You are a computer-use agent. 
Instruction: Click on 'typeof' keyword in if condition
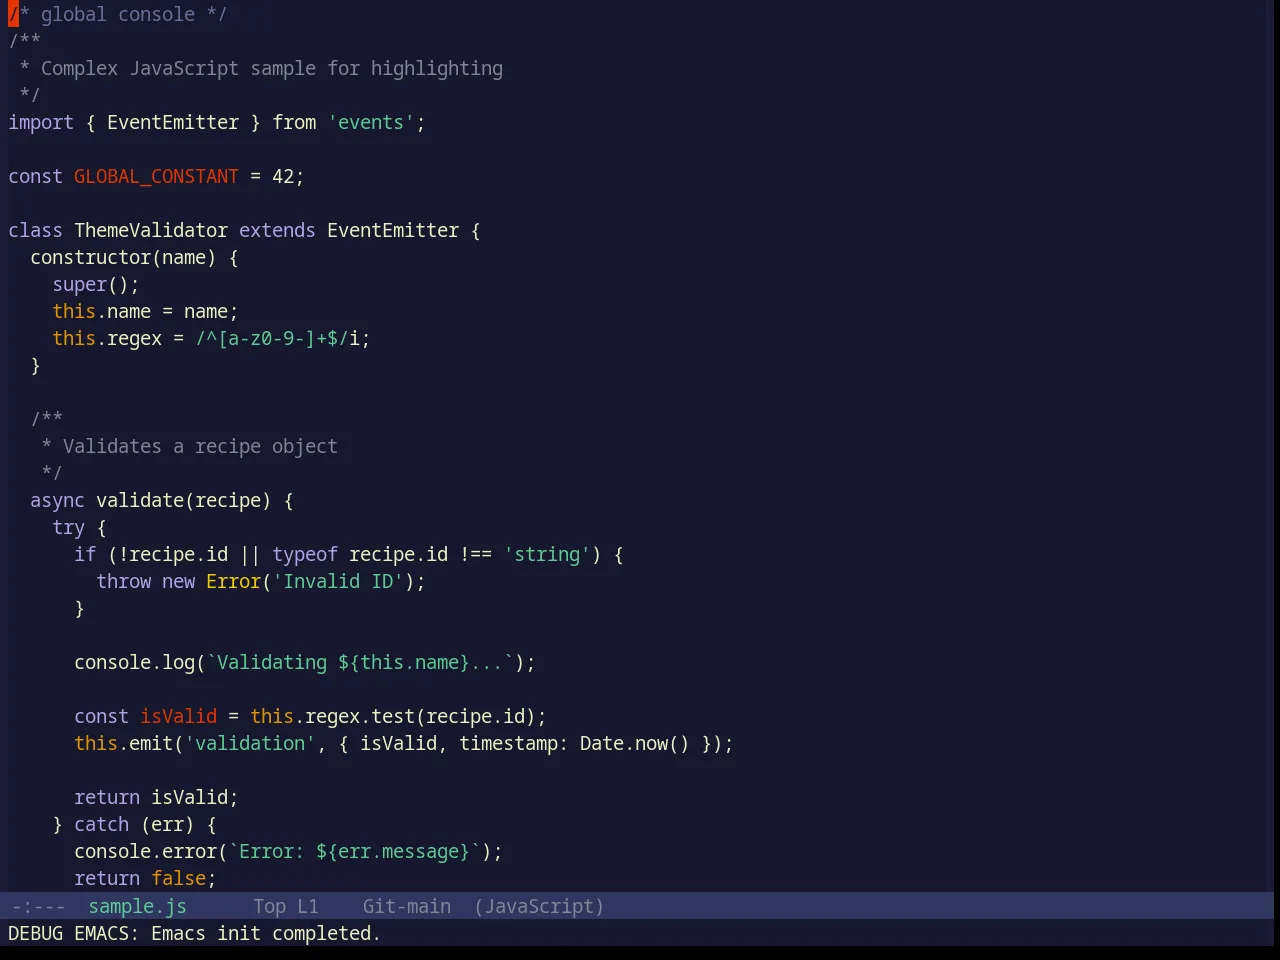tap(305, 554)
